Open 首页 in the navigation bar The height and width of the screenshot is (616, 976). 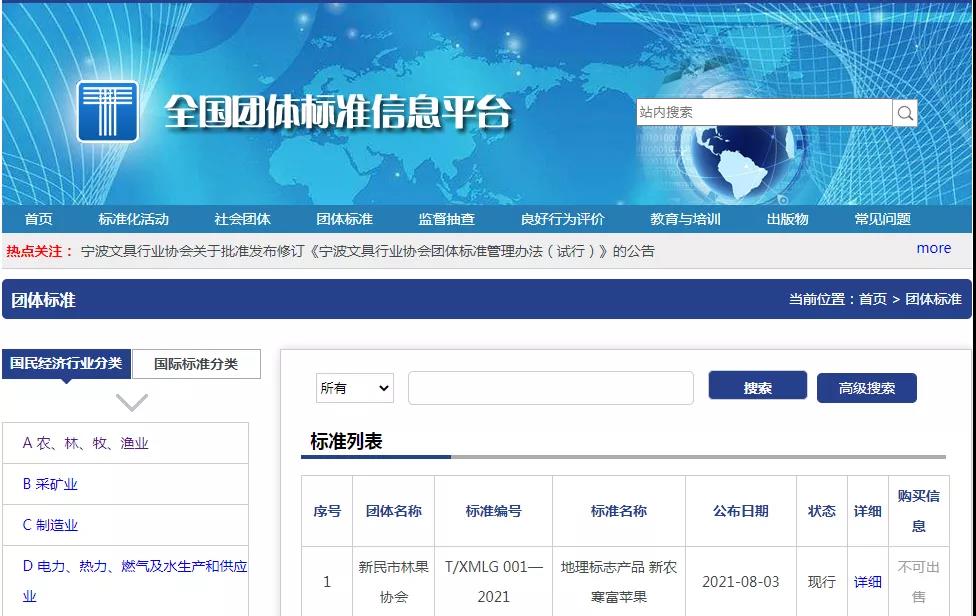[x=39, y=219]
